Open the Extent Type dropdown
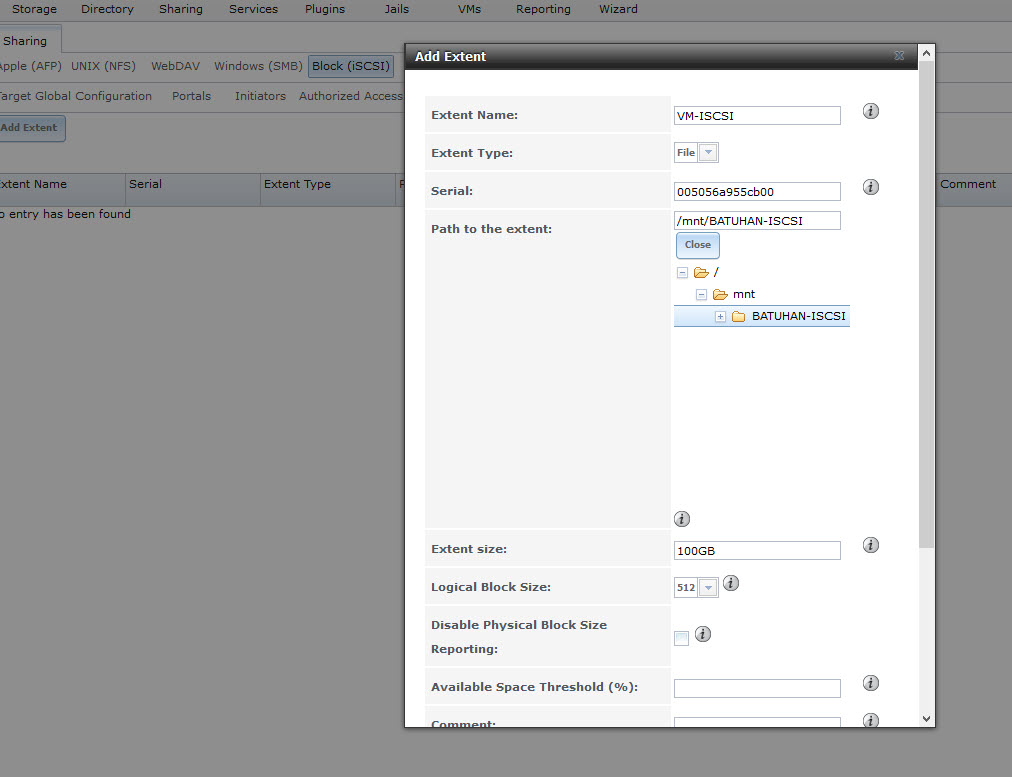 [x=708, y=153]
